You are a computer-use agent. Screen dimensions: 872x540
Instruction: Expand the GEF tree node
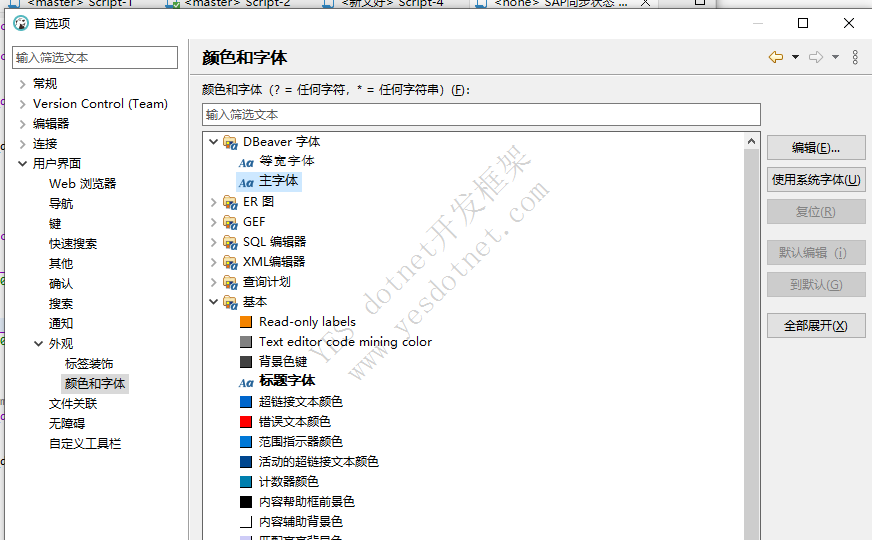pos(214,222)
